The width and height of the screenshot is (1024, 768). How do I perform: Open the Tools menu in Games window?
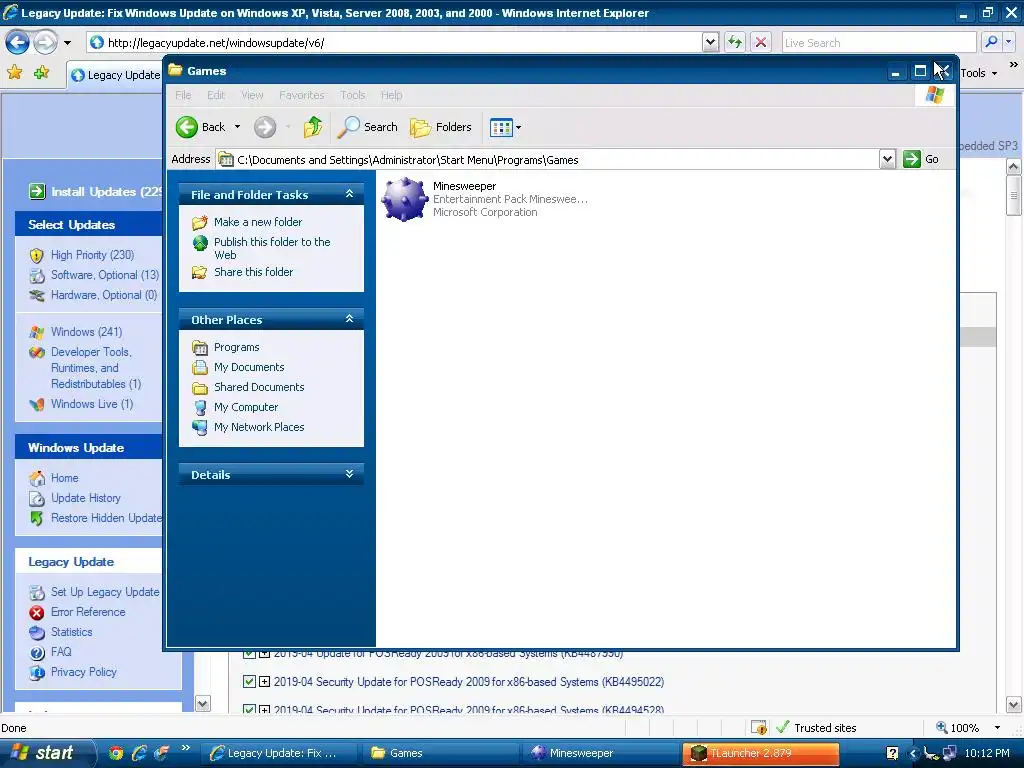click(x=353, y=95)
